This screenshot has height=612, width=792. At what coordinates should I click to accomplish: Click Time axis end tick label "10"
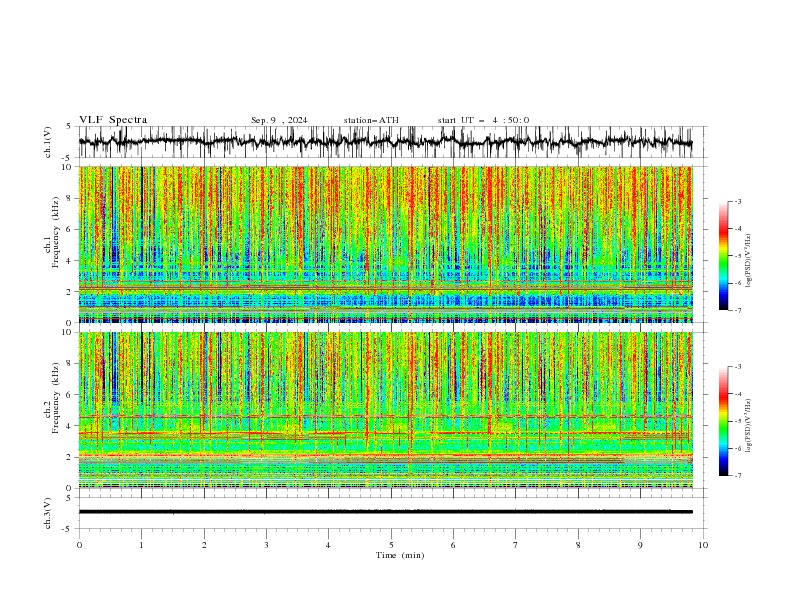coord(703,545)
